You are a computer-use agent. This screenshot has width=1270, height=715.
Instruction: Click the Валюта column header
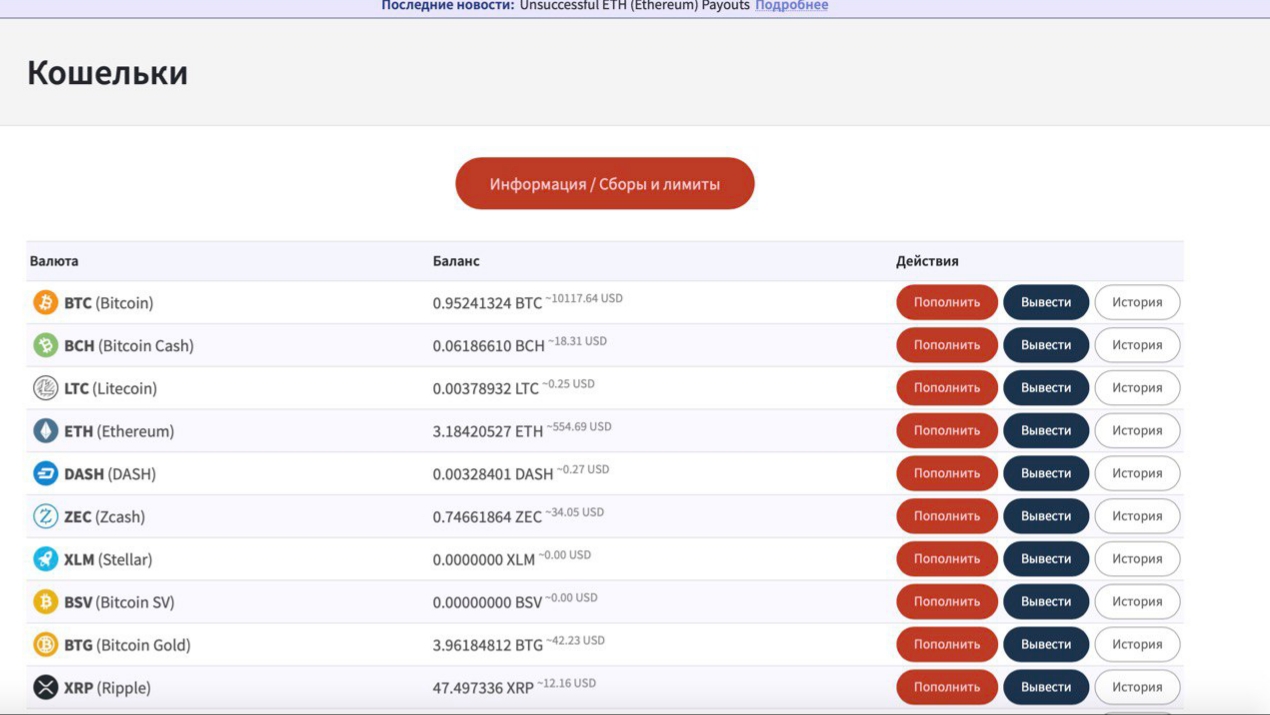[54, 261]
